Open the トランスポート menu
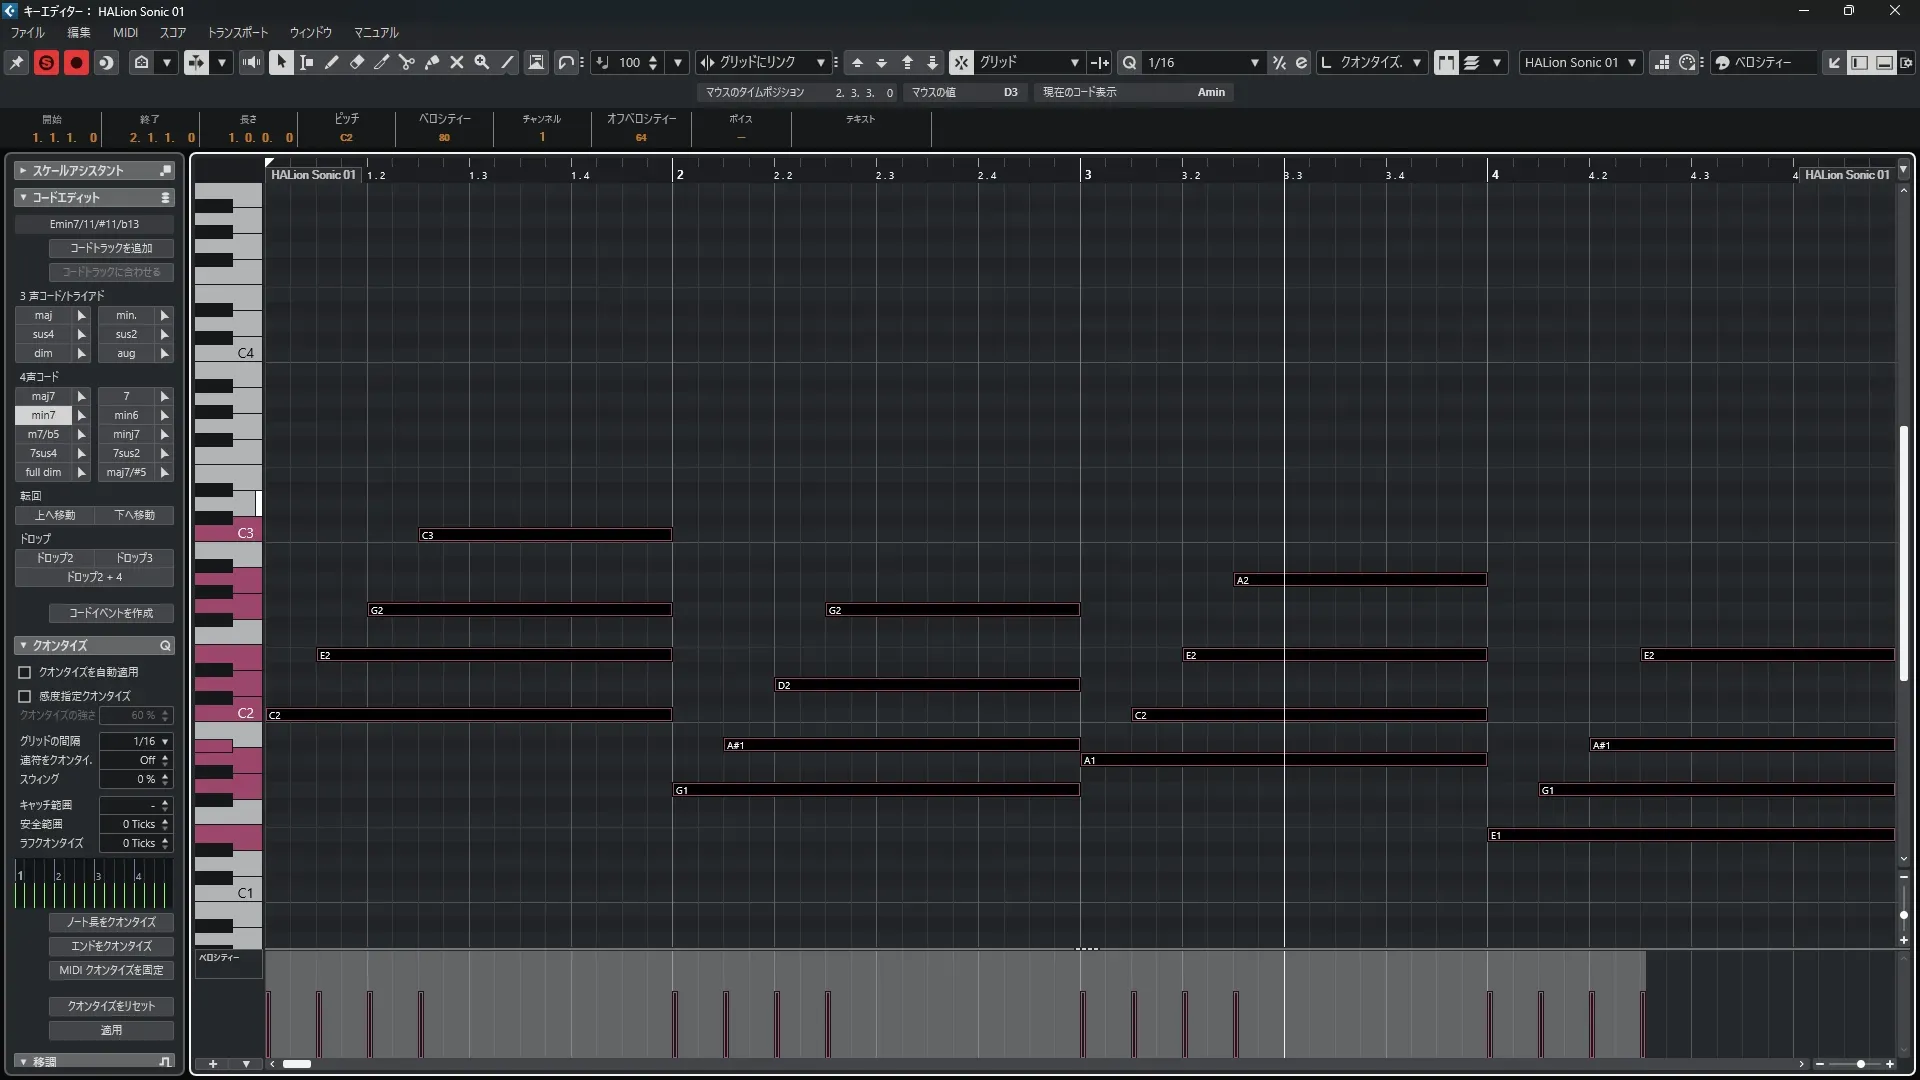This screenshot has width=1920, height=1080. (237, 33)
